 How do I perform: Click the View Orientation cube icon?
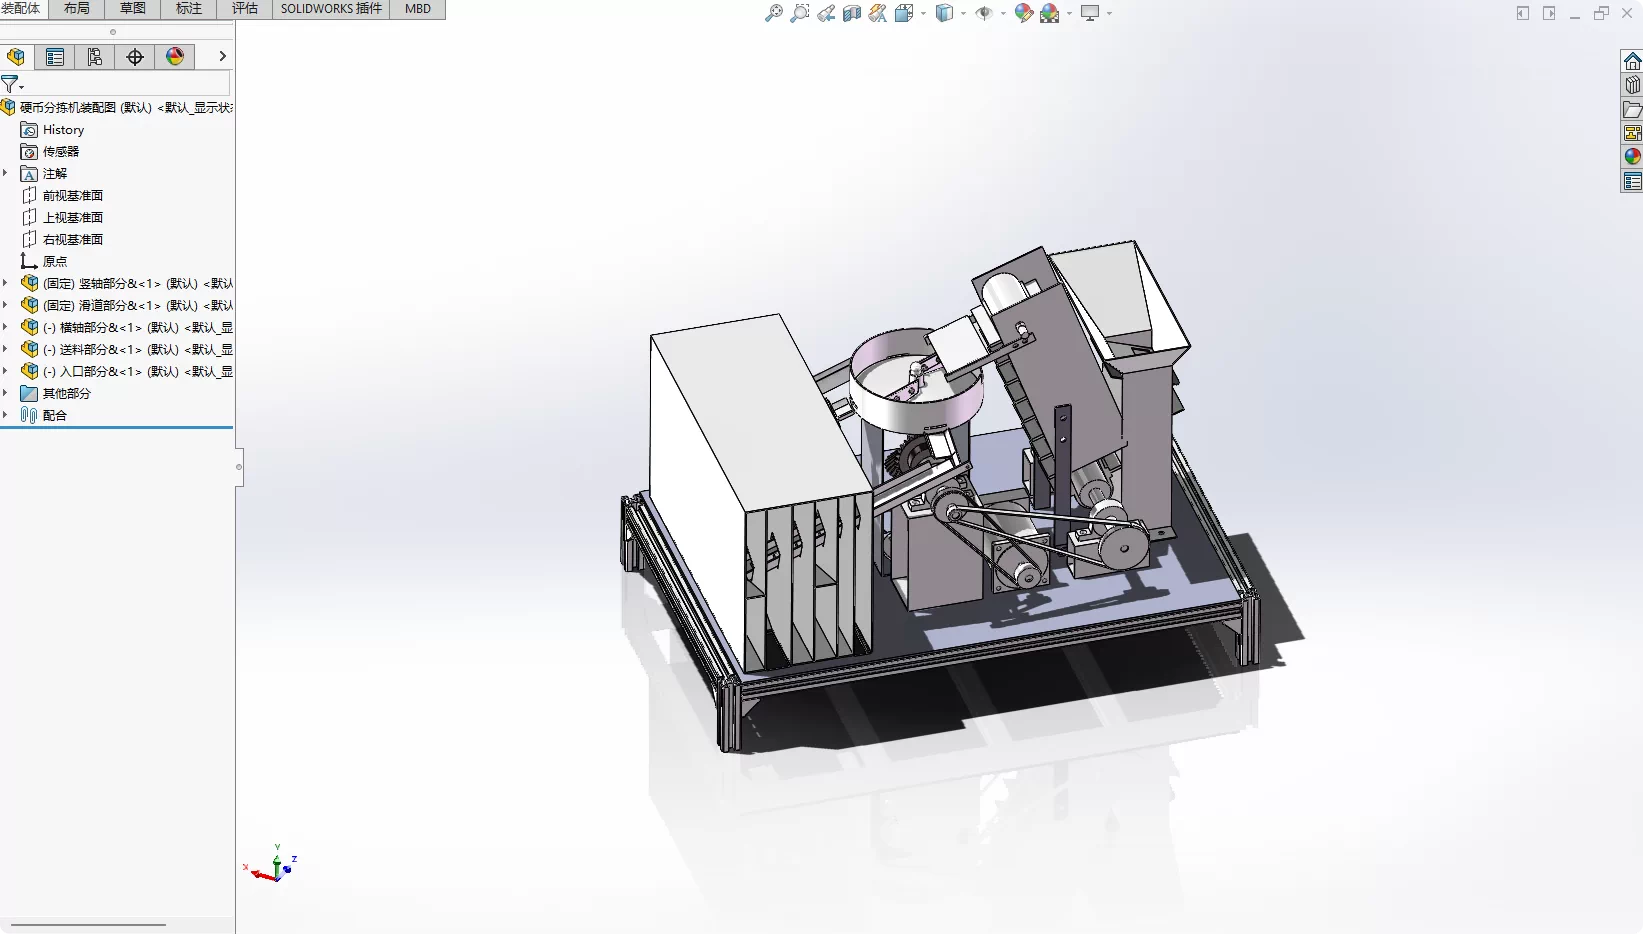[x=904, y=13]
